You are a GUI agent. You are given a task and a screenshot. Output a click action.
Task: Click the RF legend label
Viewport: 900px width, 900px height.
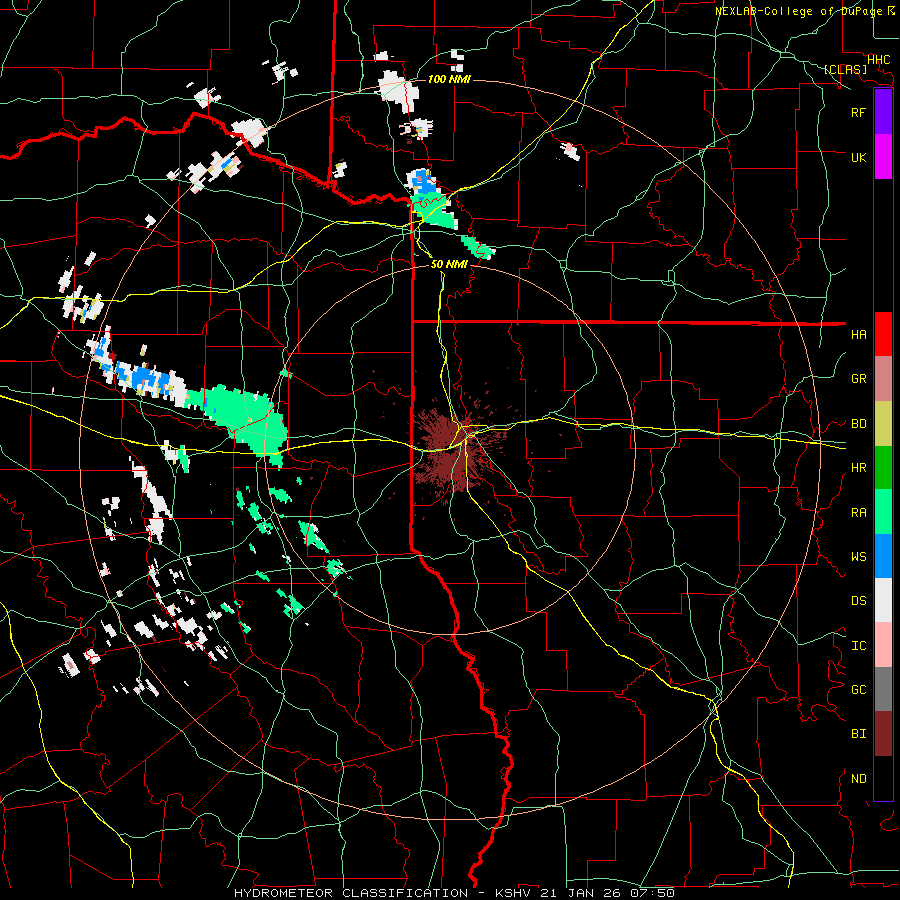point(858,112)
